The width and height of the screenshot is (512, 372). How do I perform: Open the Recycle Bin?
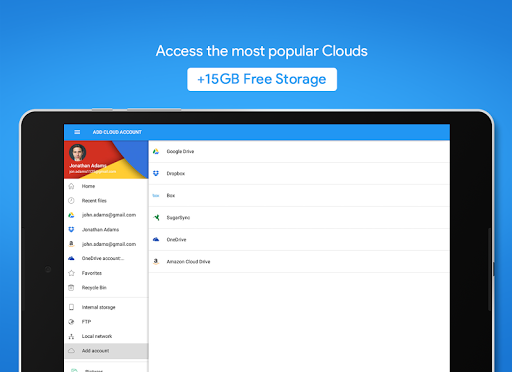point(106,287)
